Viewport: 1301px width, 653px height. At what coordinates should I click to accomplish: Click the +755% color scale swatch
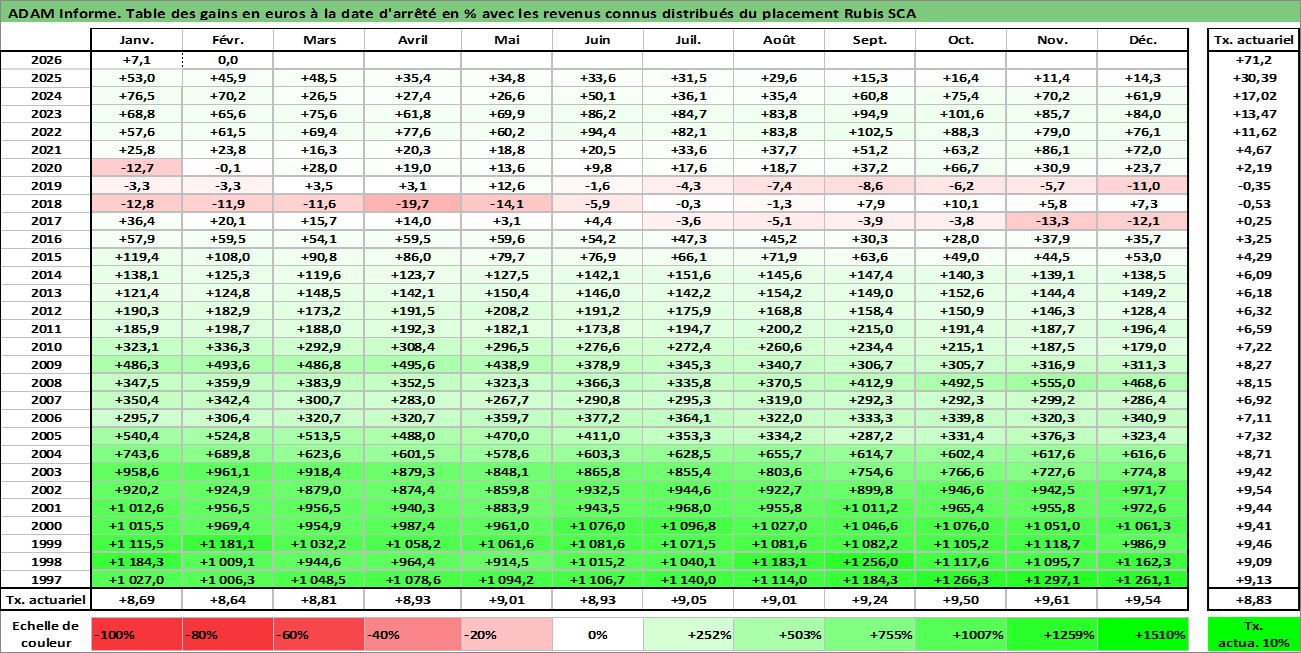point(870,634)
